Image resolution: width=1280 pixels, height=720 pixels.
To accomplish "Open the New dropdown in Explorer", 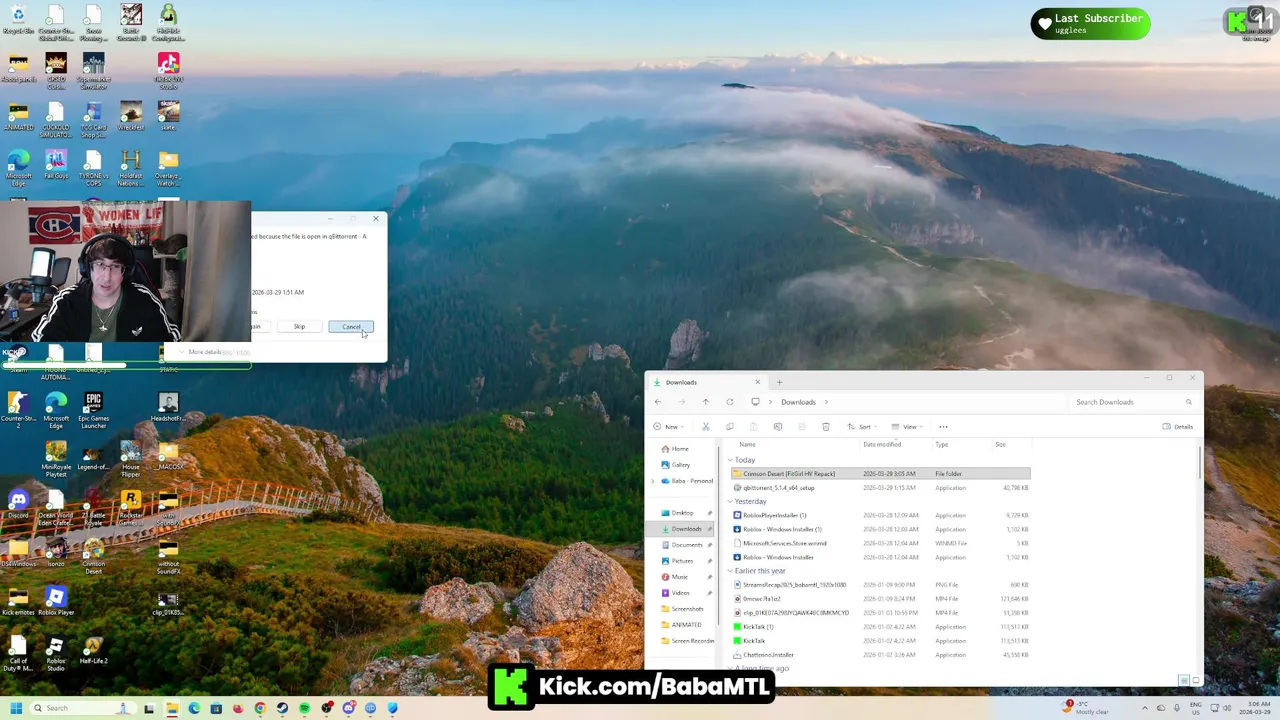I will (x=670, y=427).
